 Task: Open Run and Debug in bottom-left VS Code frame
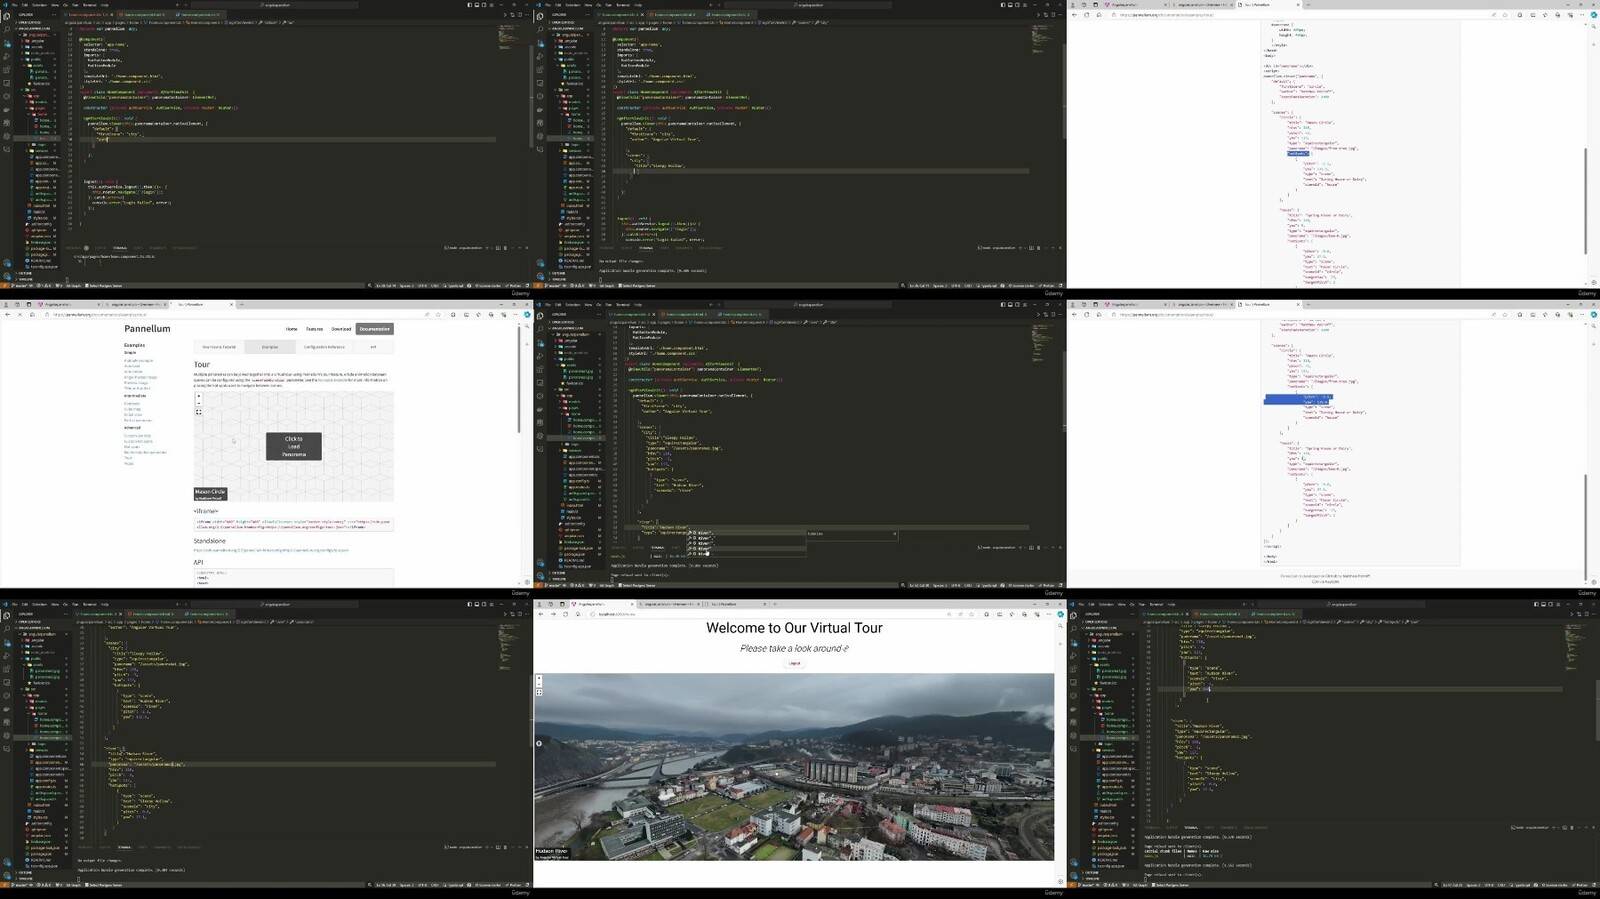pos(7,656)
